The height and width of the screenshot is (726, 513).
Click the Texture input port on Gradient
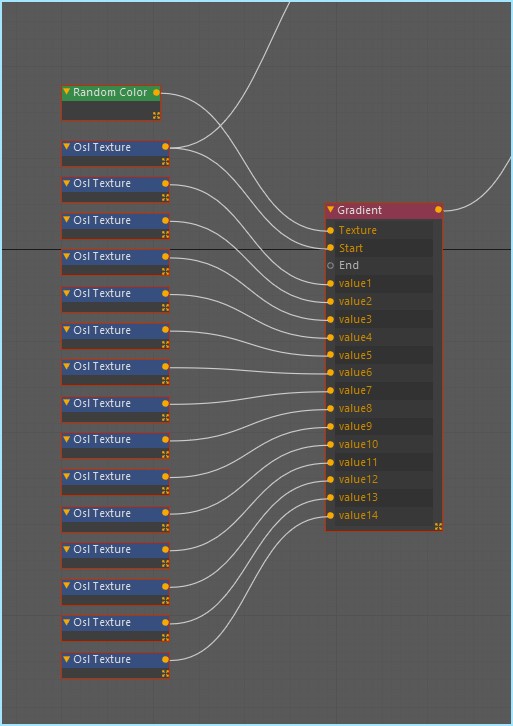click(x=330, y=230)
